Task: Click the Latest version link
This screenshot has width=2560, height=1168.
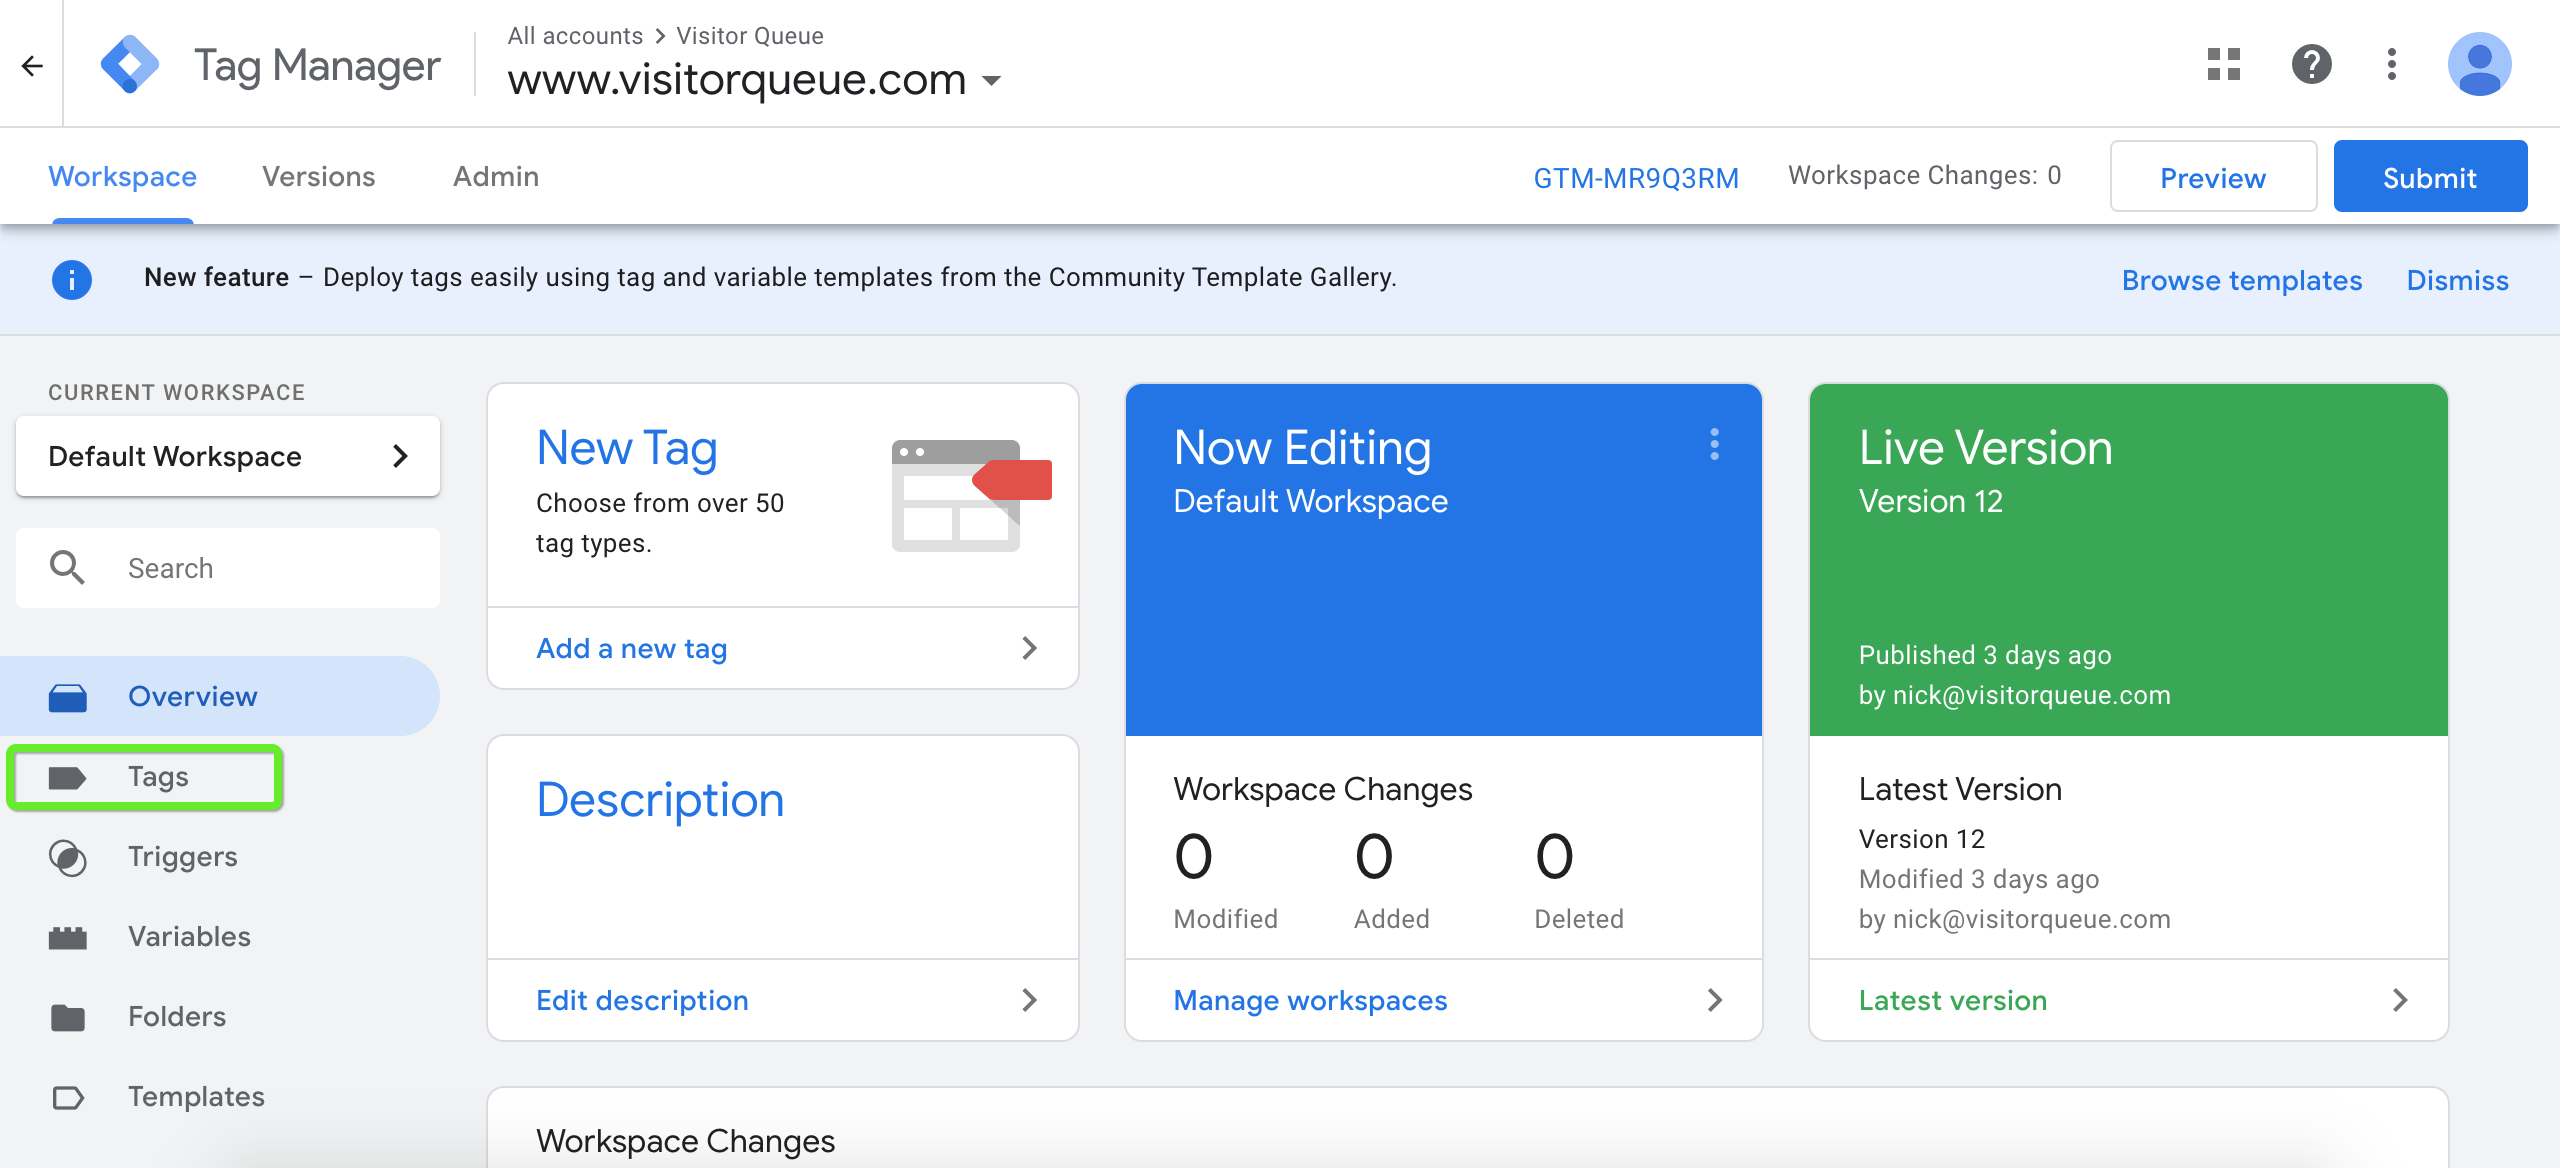Action: tap(1953, 1000)
